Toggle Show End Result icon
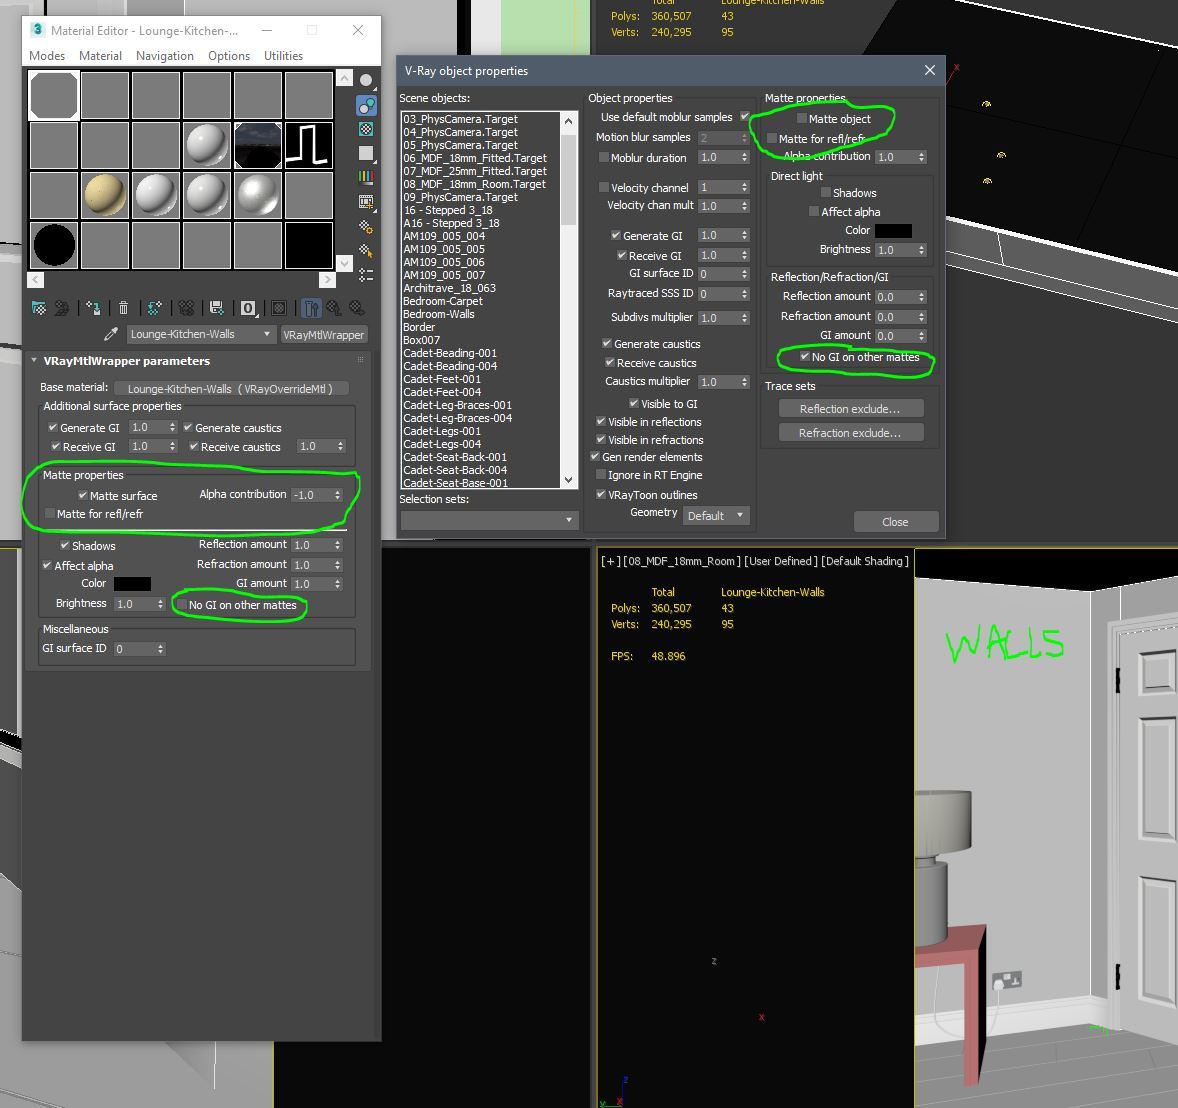This screenshot has height=1108, width=1178. [x=311, y=308]
